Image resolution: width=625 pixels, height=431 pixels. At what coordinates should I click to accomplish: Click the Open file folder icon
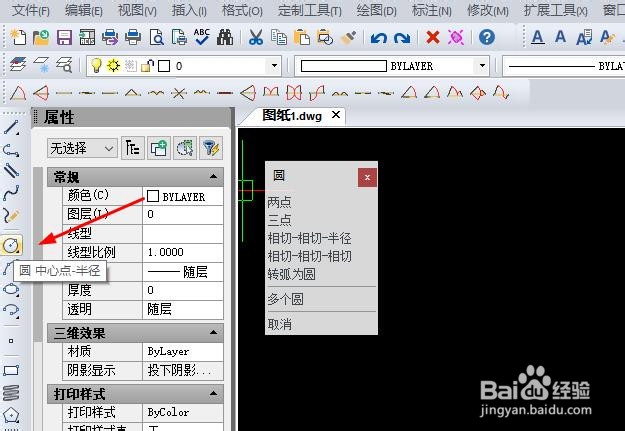tap(41, 37)
